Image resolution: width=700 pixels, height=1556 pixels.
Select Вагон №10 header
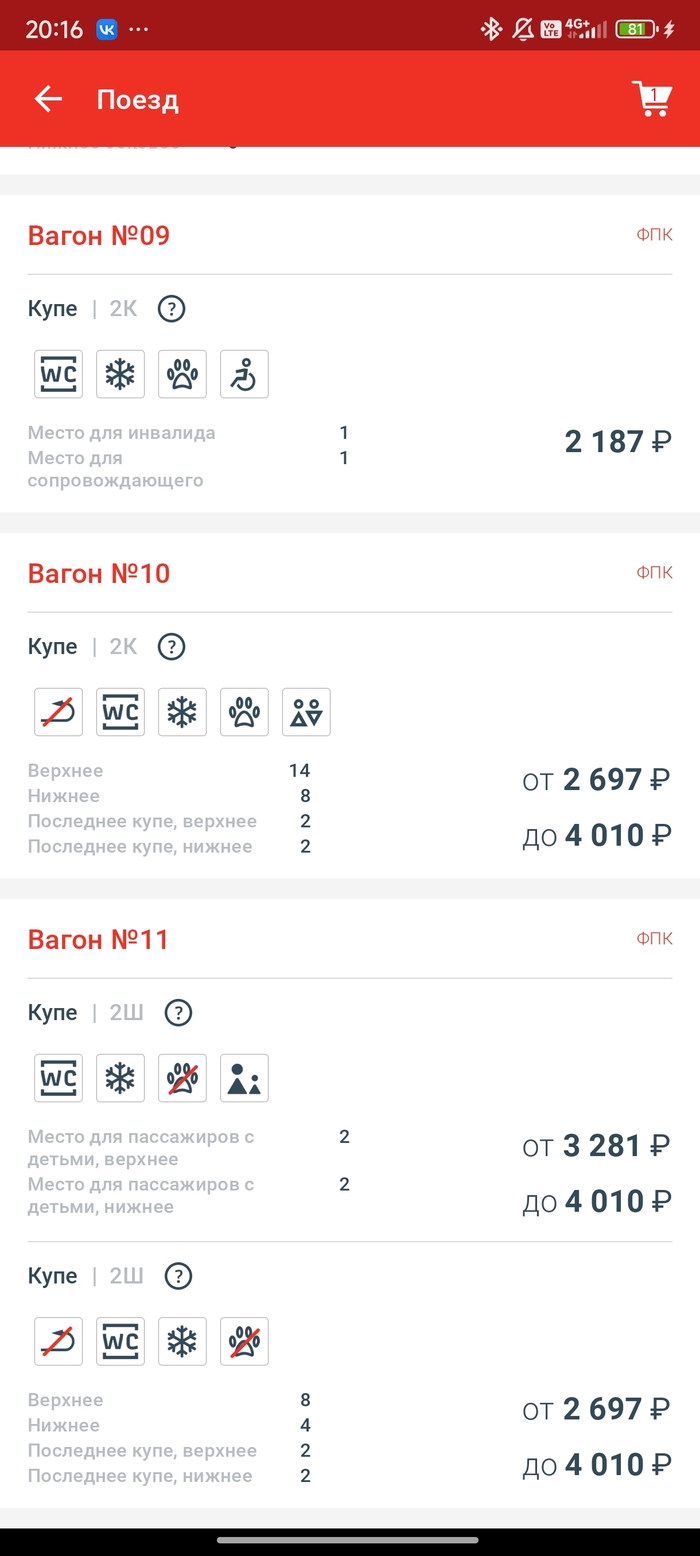click(99, 573)
